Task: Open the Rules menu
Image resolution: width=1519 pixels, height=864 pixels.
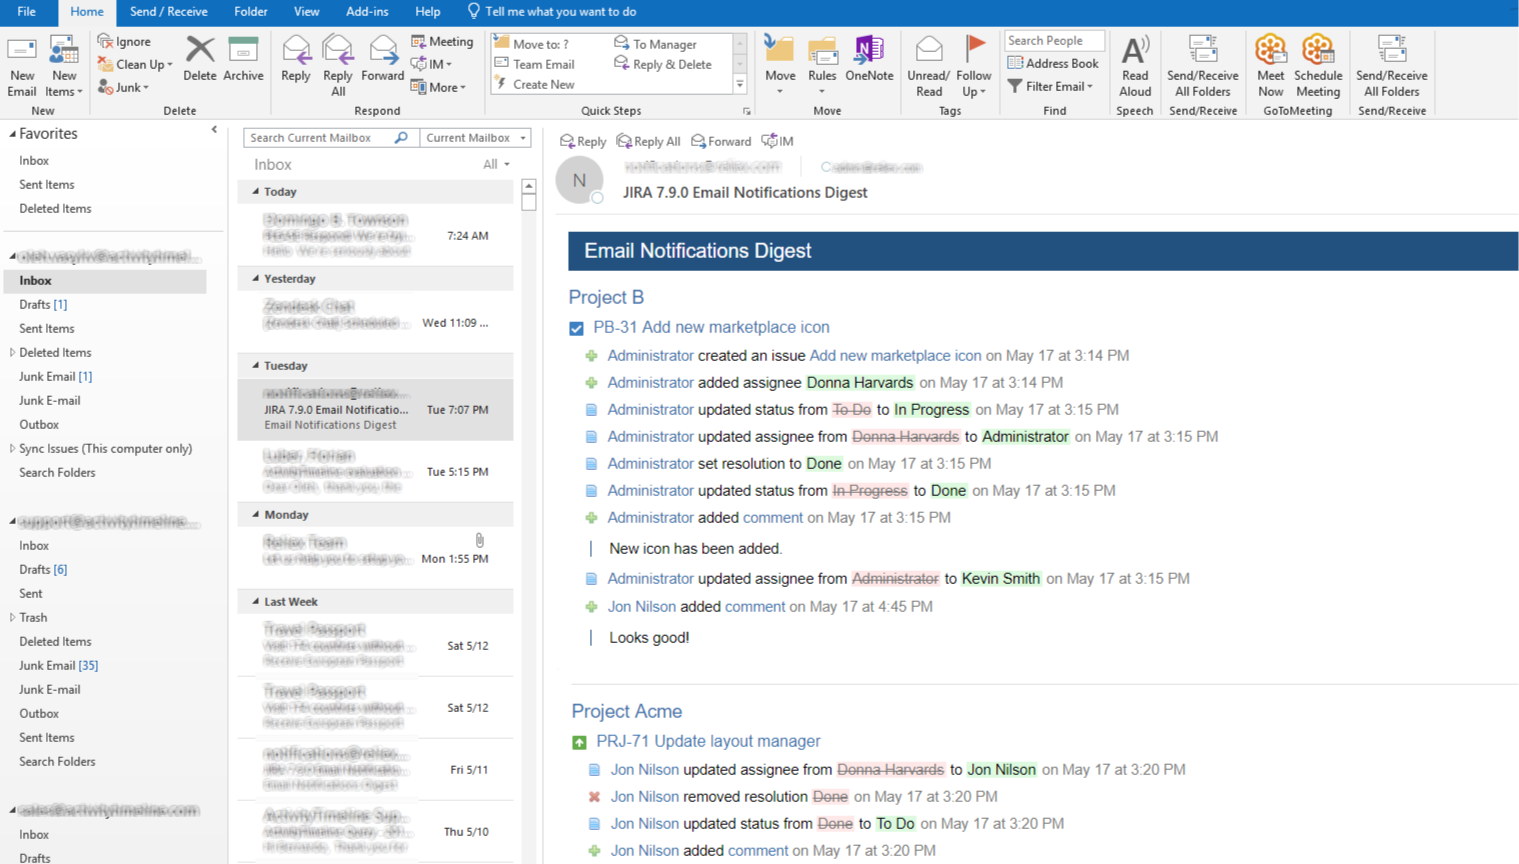Action: point(822,66)
